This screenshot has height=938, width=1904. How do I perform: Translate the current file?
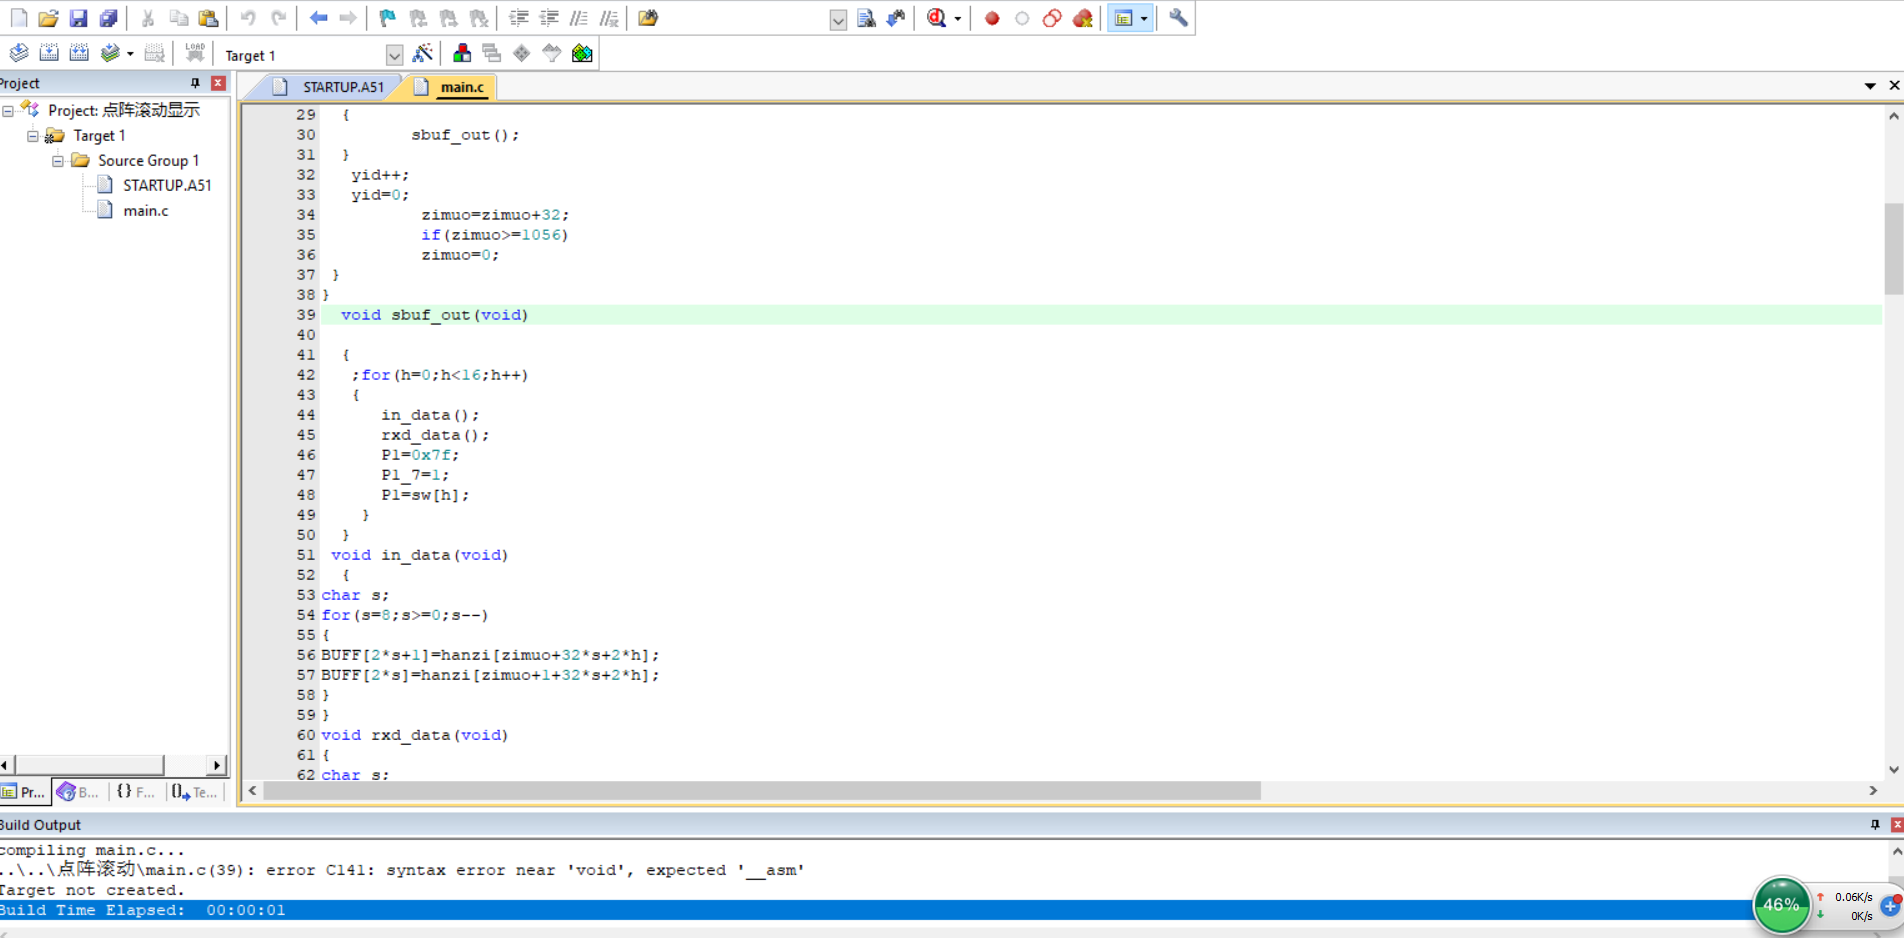[x=19, y=53]
